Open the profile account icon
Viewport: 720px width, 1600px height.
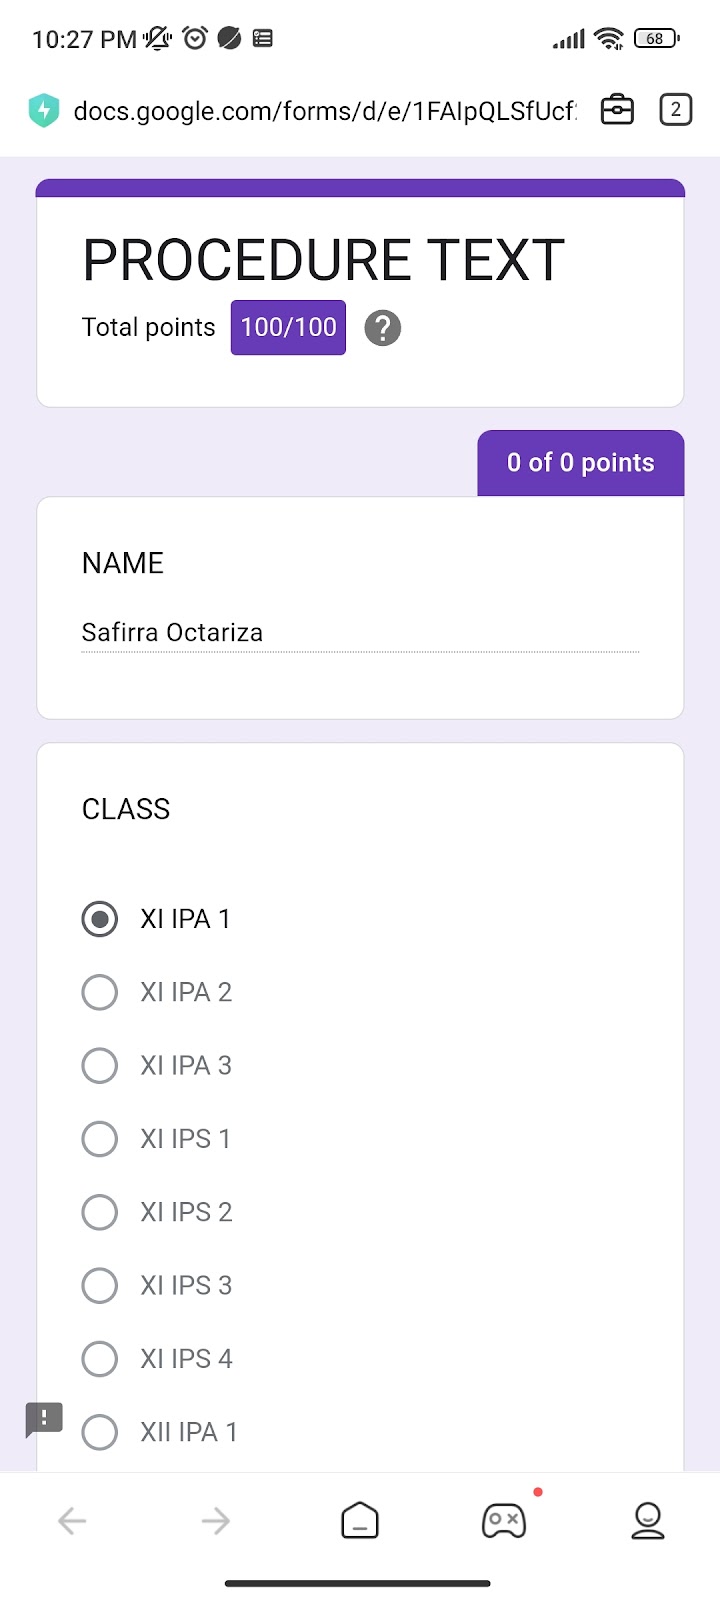(x=648, y=1521)
